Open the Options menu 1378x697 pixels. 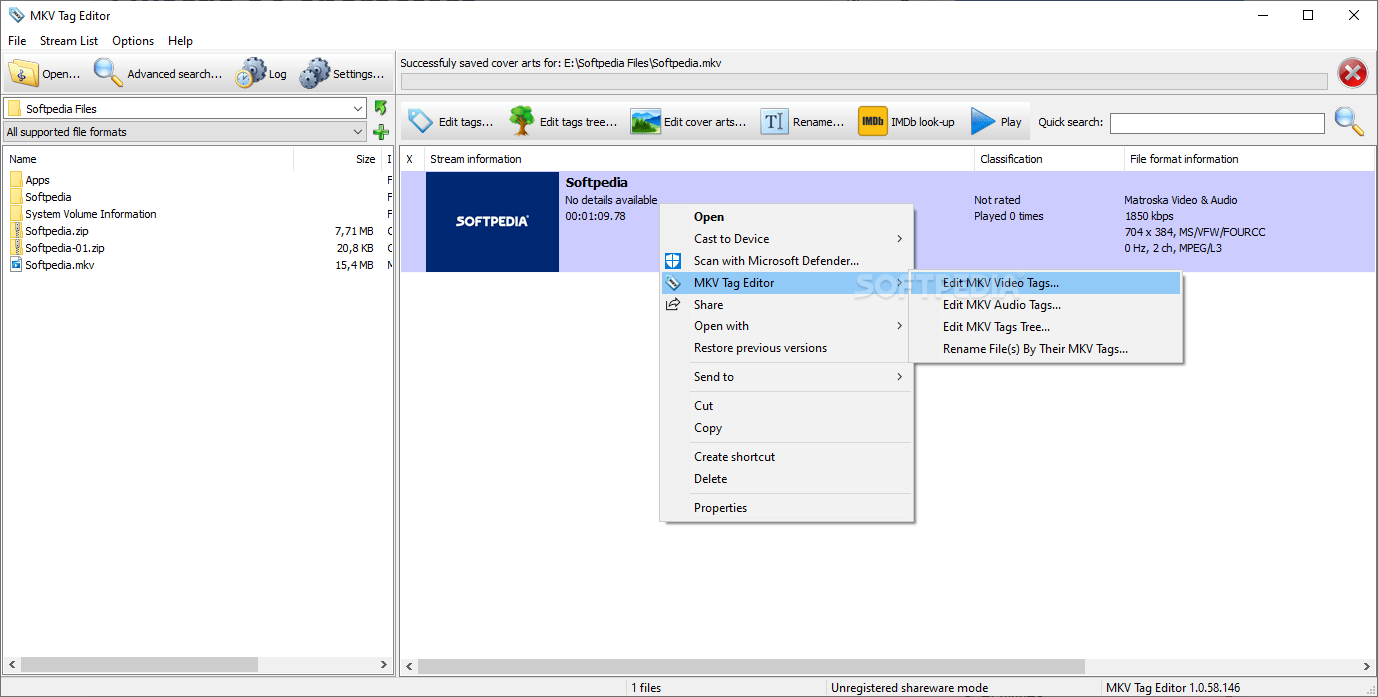point(132,41)
